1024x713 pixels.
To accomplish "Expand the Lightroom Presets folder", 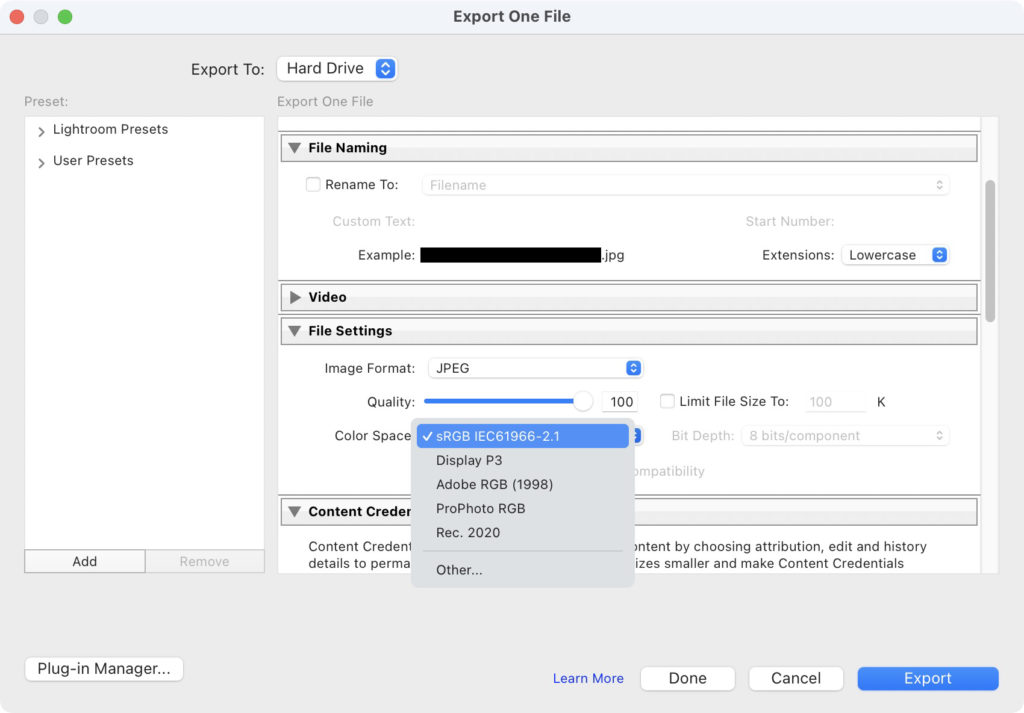I will coord(41,131).
